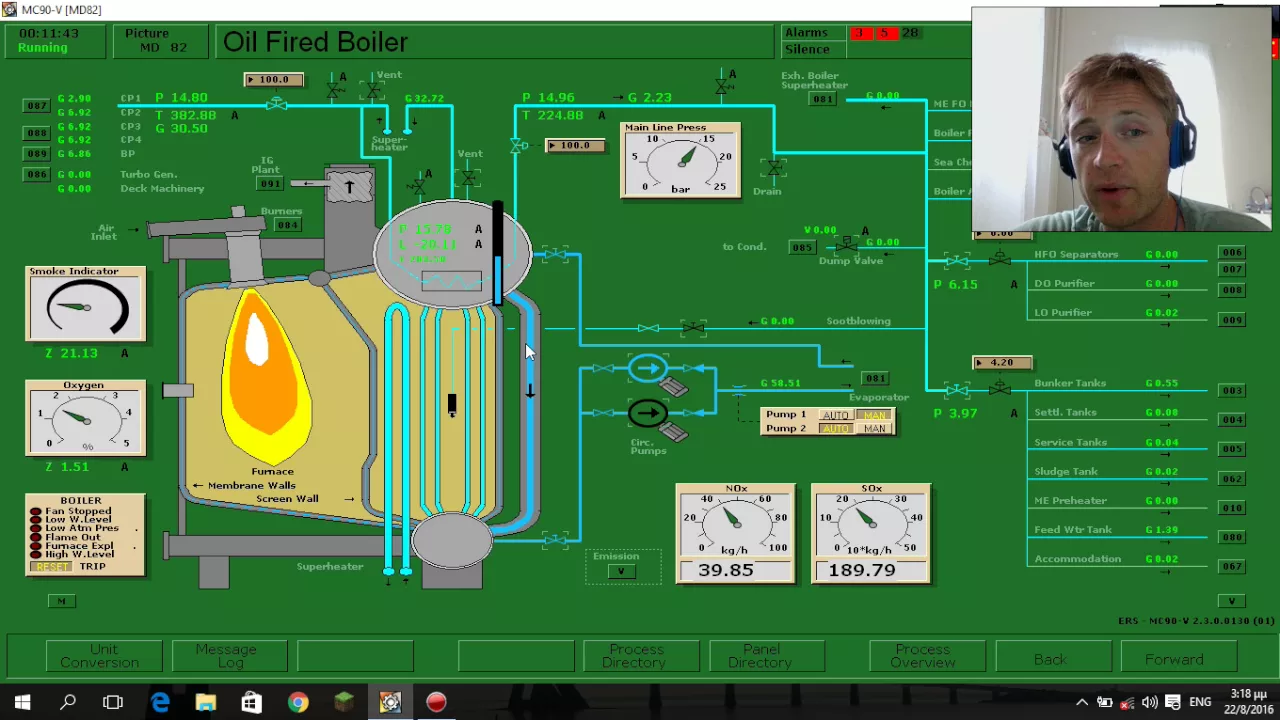Jump to picture 091 IG Plant

point(270,184)
